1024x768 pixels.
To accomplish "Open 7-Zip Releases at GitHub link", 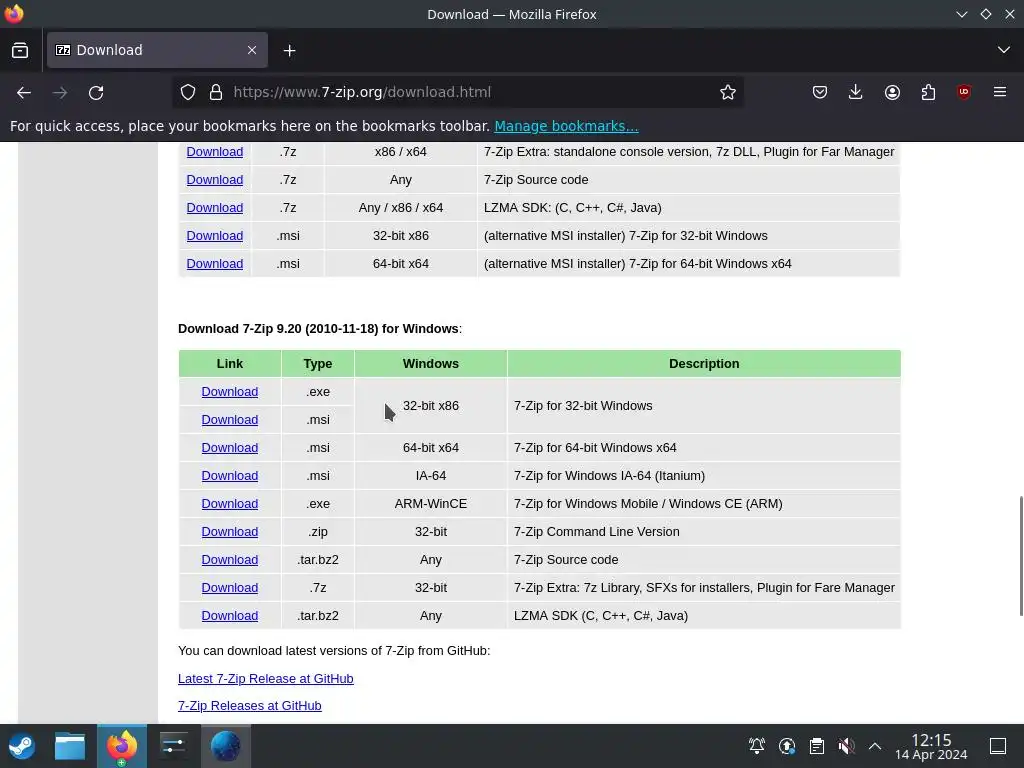I will (249, 706).
